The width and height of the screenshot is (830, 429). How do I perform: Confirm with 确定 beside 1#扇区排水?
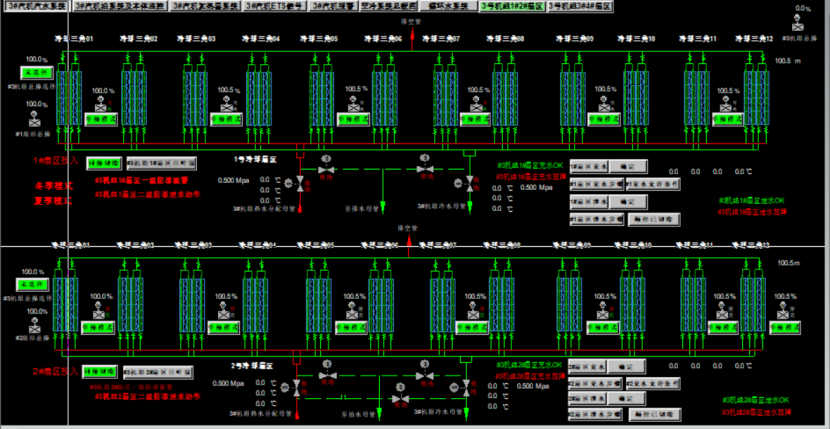pyautogui.click(x=627, y=202)
